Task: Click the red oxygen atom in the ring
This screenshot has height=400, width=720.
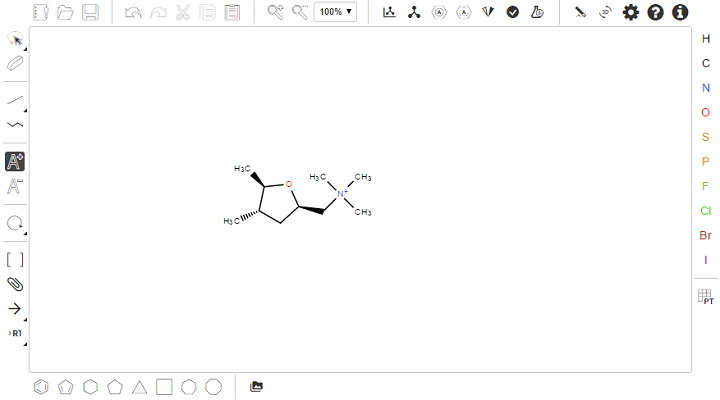Action: click(288, 184)
